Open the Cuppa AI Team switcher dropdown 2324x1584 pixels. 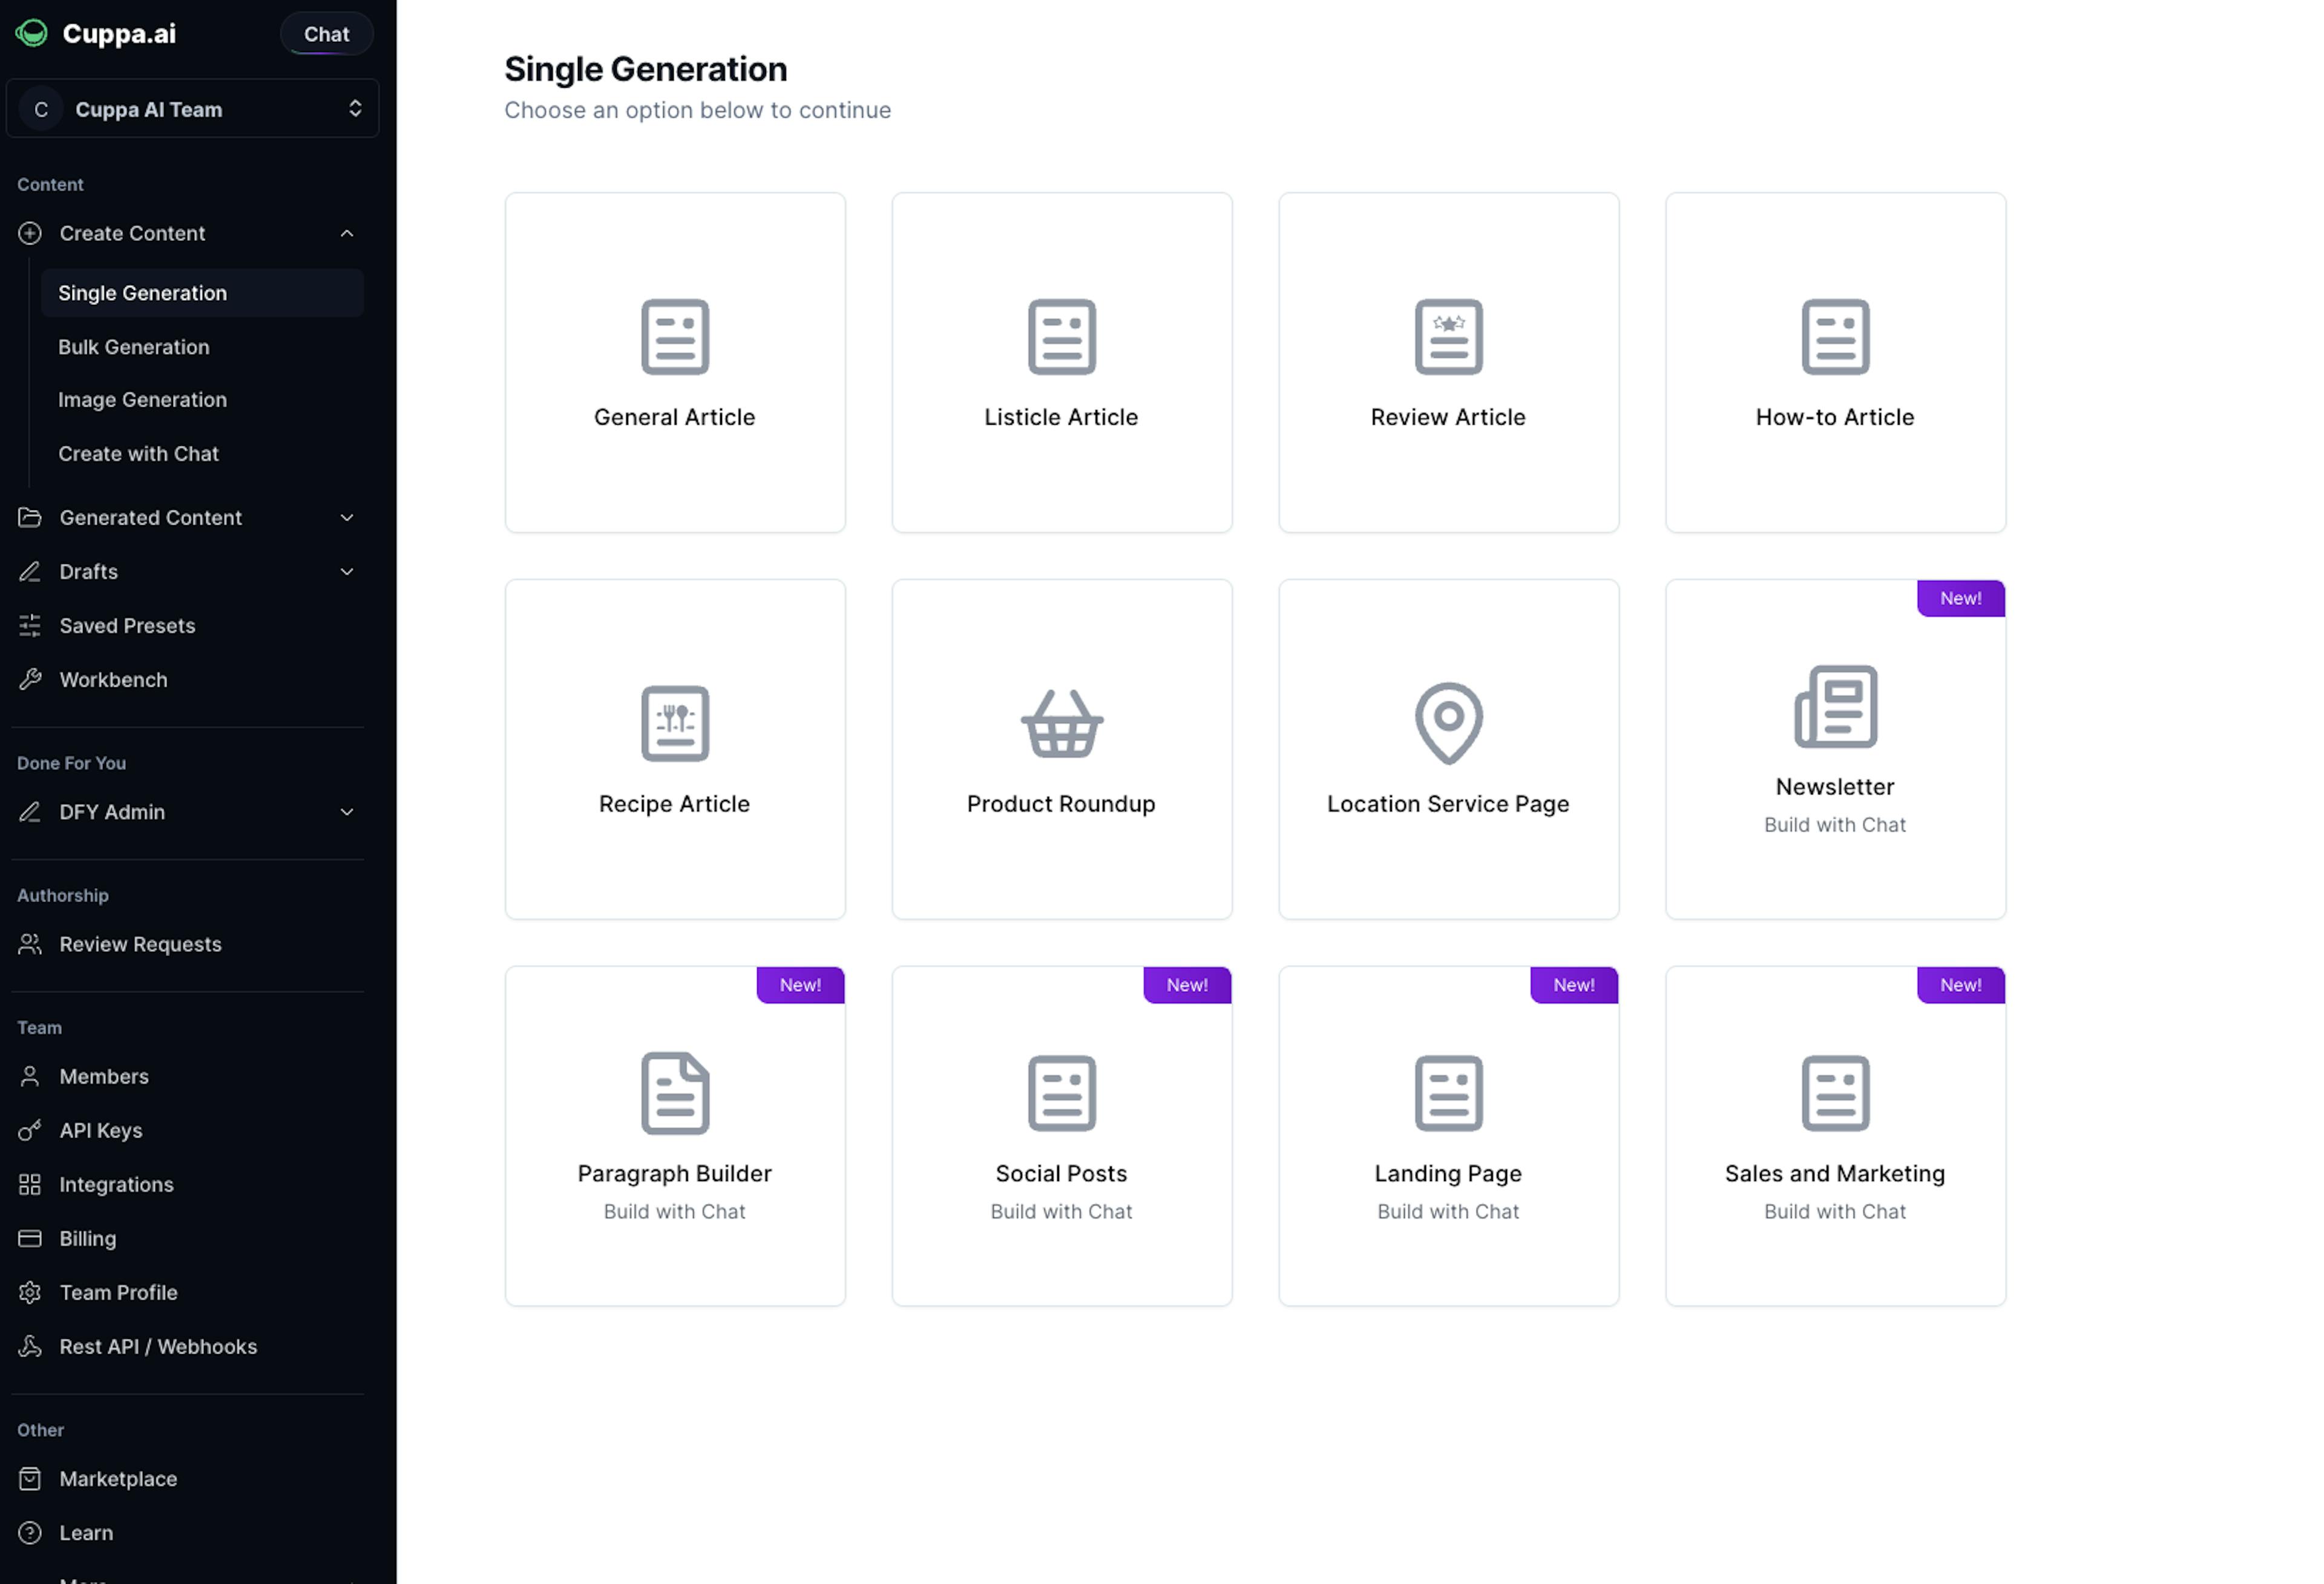click(192, 109)
